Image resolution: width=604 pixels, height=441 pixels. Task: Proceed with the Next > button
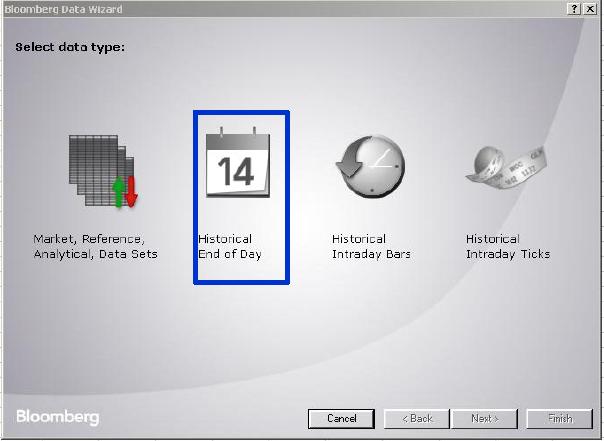(485, 419)
